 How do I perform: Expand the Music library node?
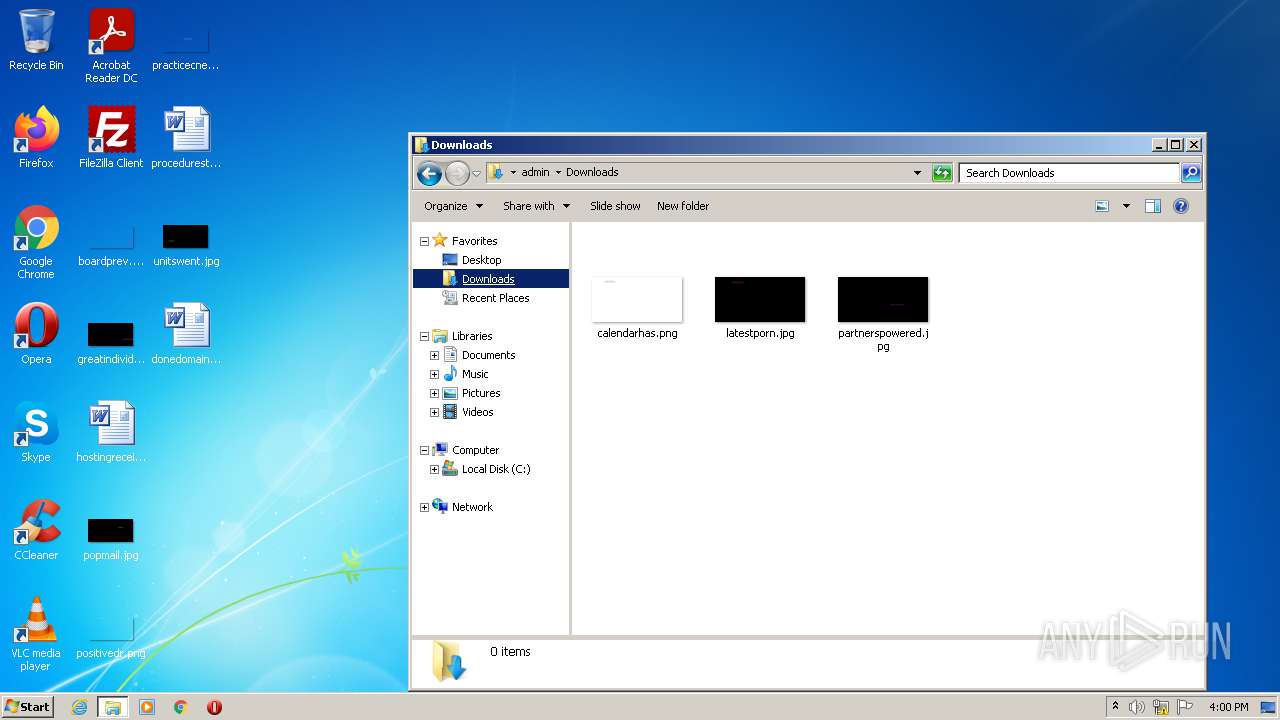pyautogui.click(x=434, y=374)
